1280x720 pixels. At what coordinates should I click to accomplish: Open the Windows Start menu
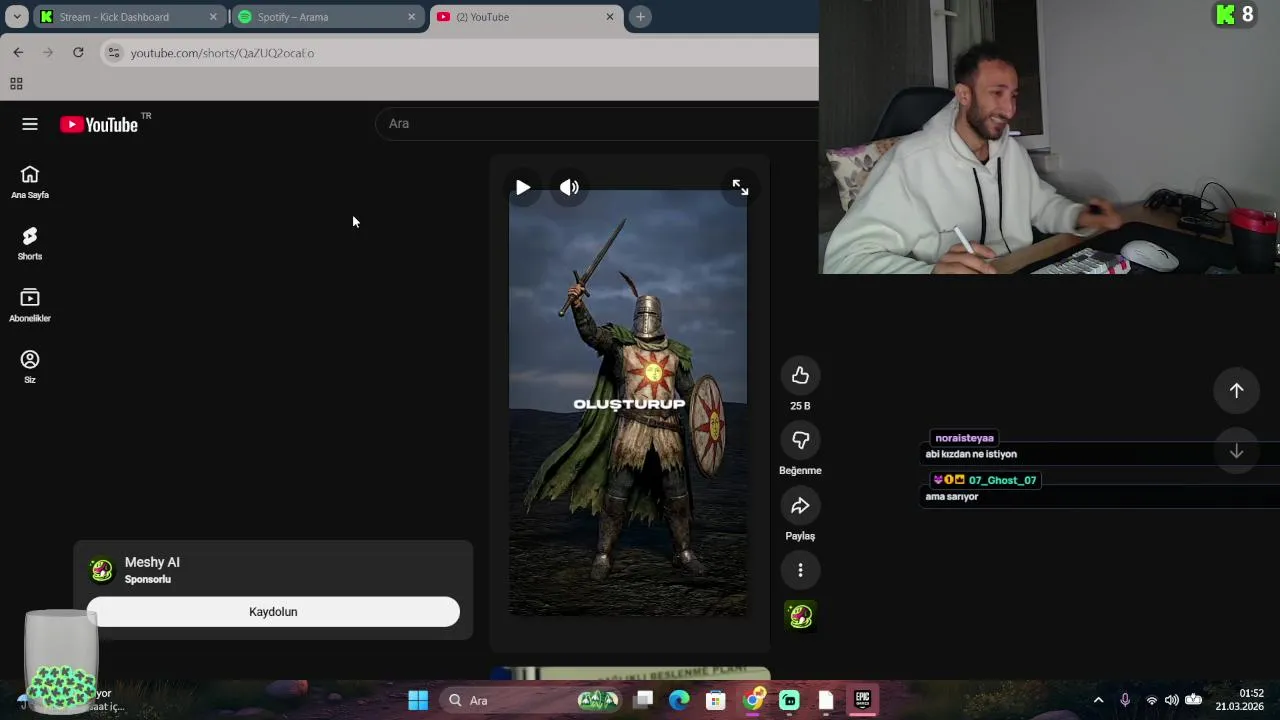pyautogui.click(x=418, y=700)
